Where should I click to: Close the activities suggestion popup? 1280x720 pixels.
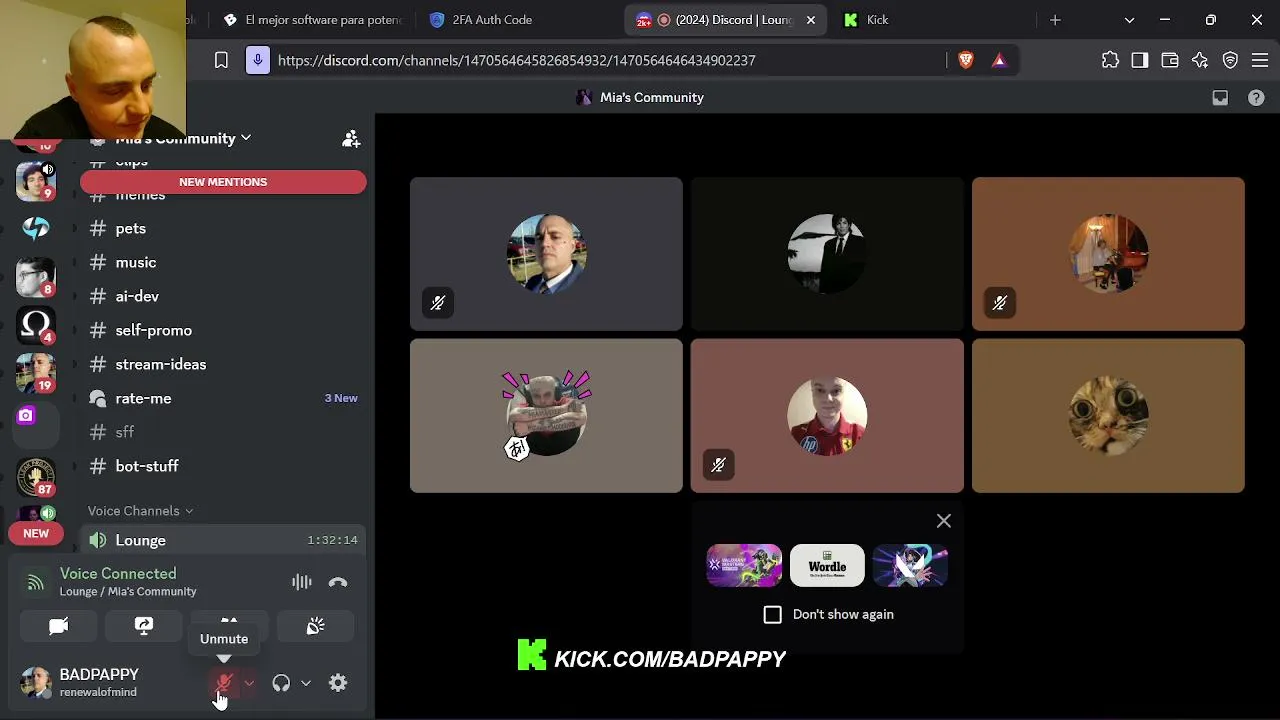click(944, 521)
